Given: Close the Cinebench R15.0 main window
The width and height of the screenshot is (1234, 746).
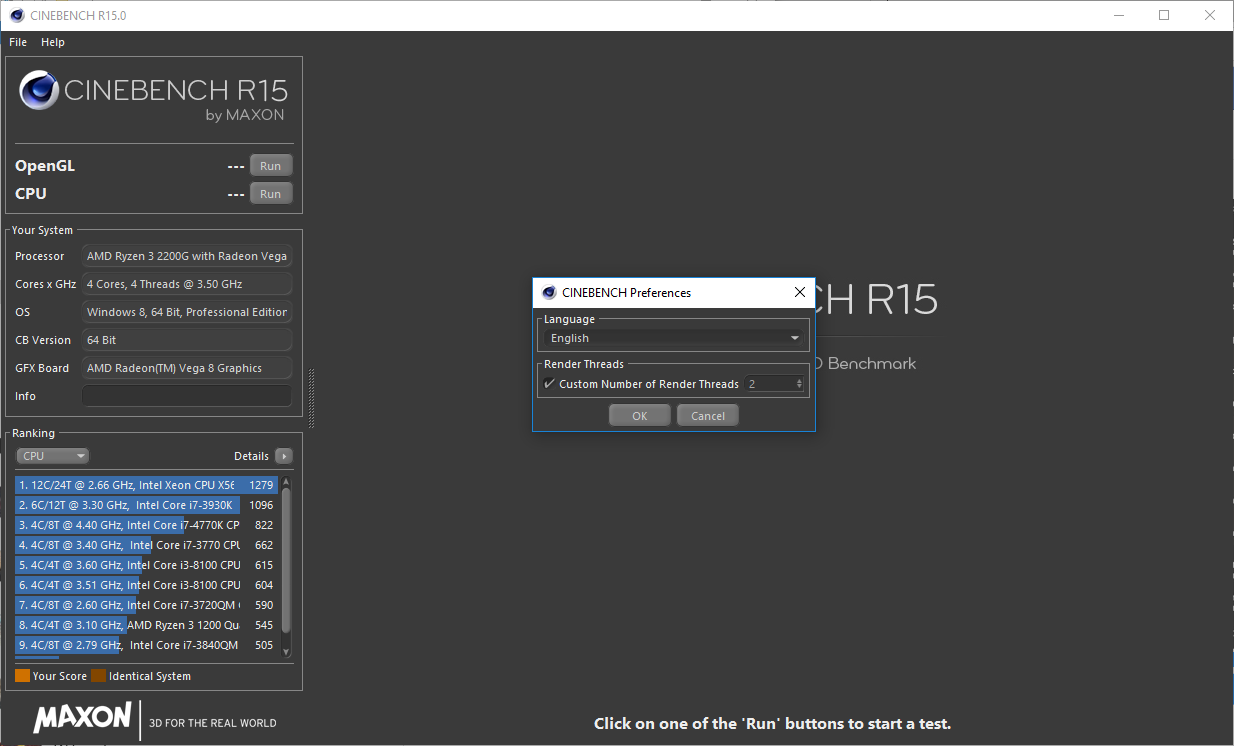Looking at the screenshot, I should [x=1210, y=15].
